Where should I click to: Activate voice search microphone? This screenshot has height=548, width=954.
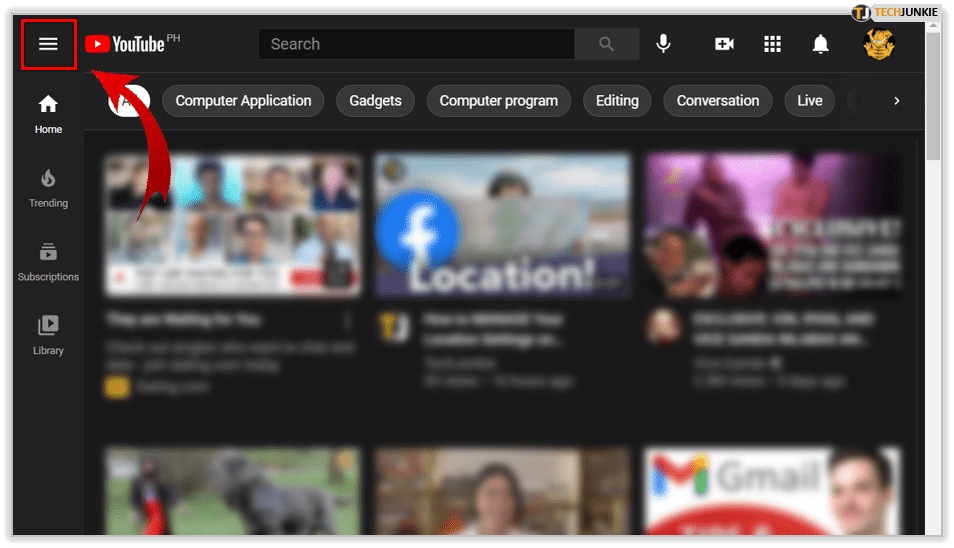(x=662, y=44)
